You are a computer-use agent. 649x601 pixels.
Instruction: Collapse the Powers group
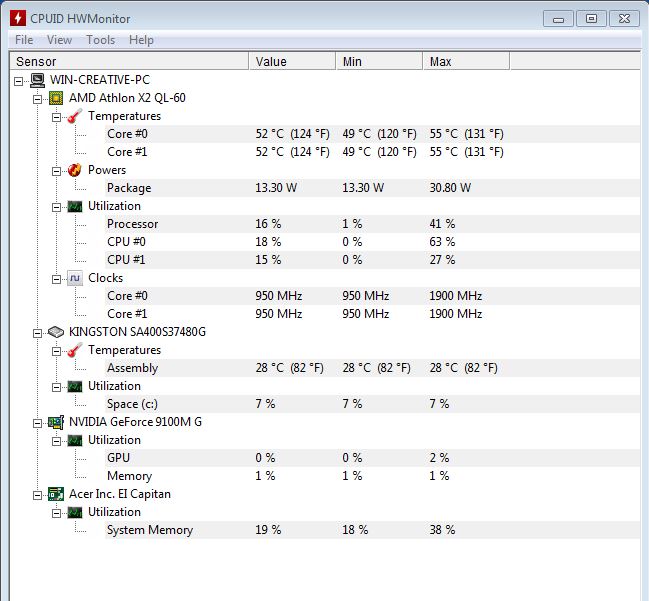point(57,171)
